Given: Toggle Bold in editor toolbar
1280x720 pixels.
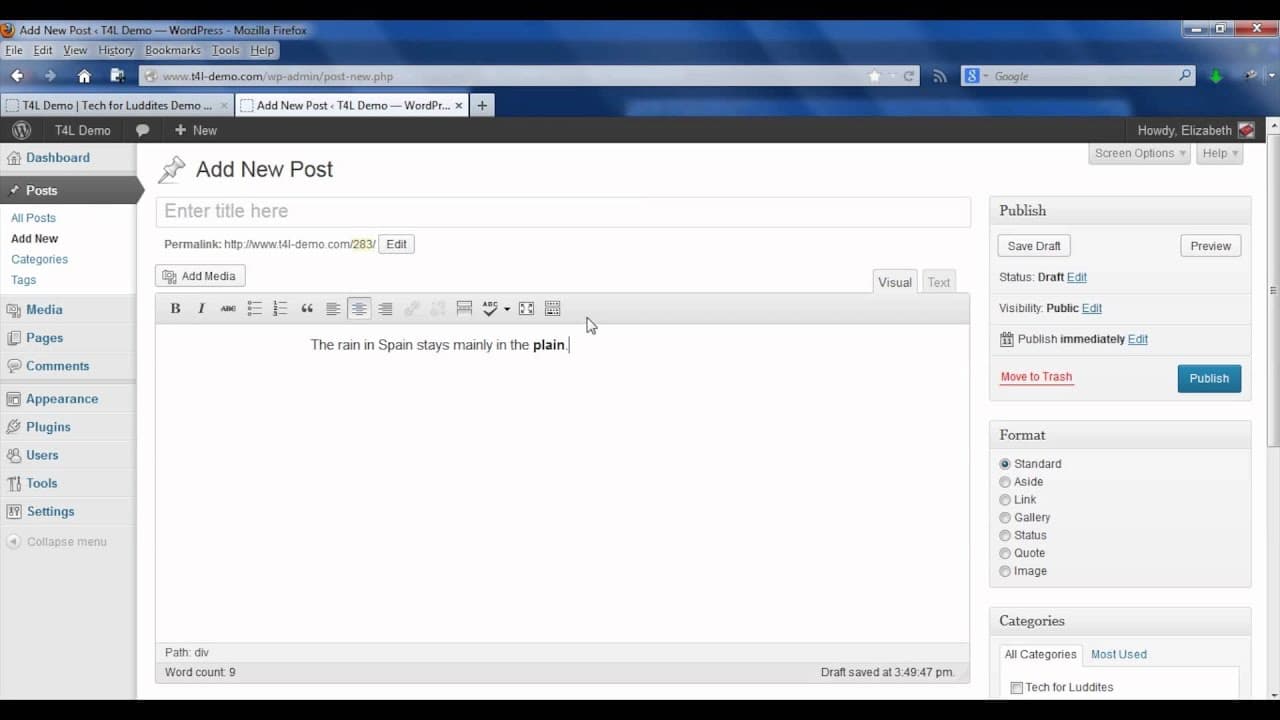Looking at the screenshot, I should click(x=175, y=309).
